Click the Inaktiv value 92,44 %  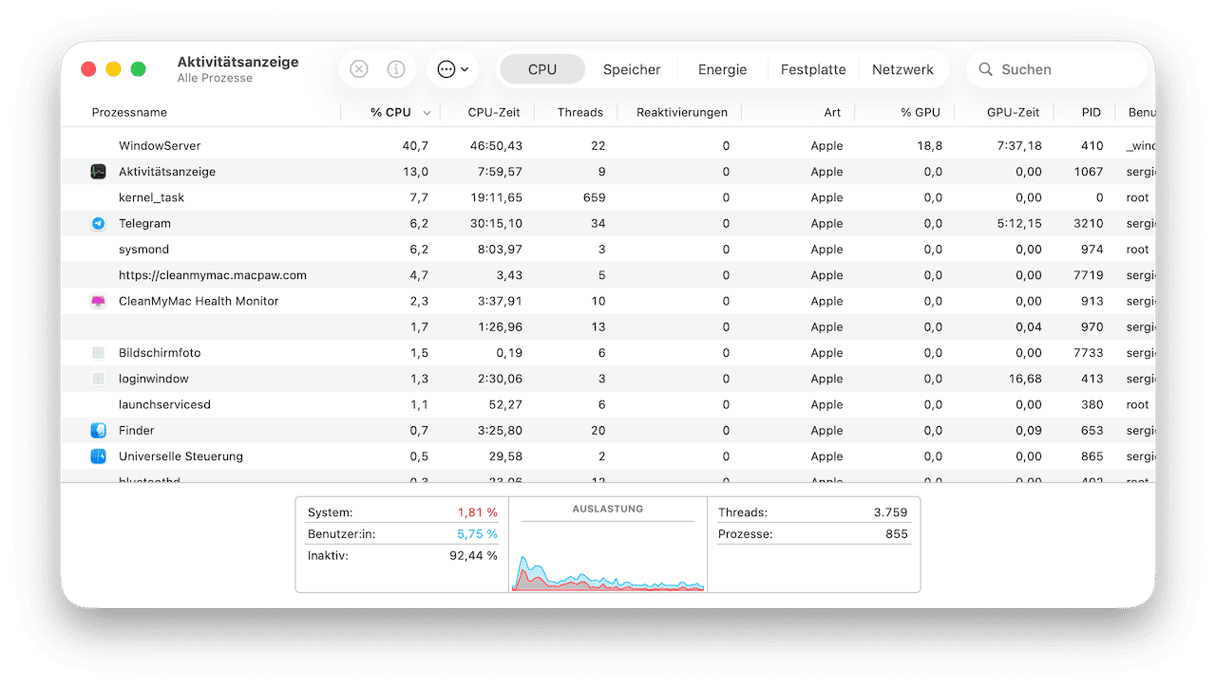pyautogui.click(x=474, y=556)
